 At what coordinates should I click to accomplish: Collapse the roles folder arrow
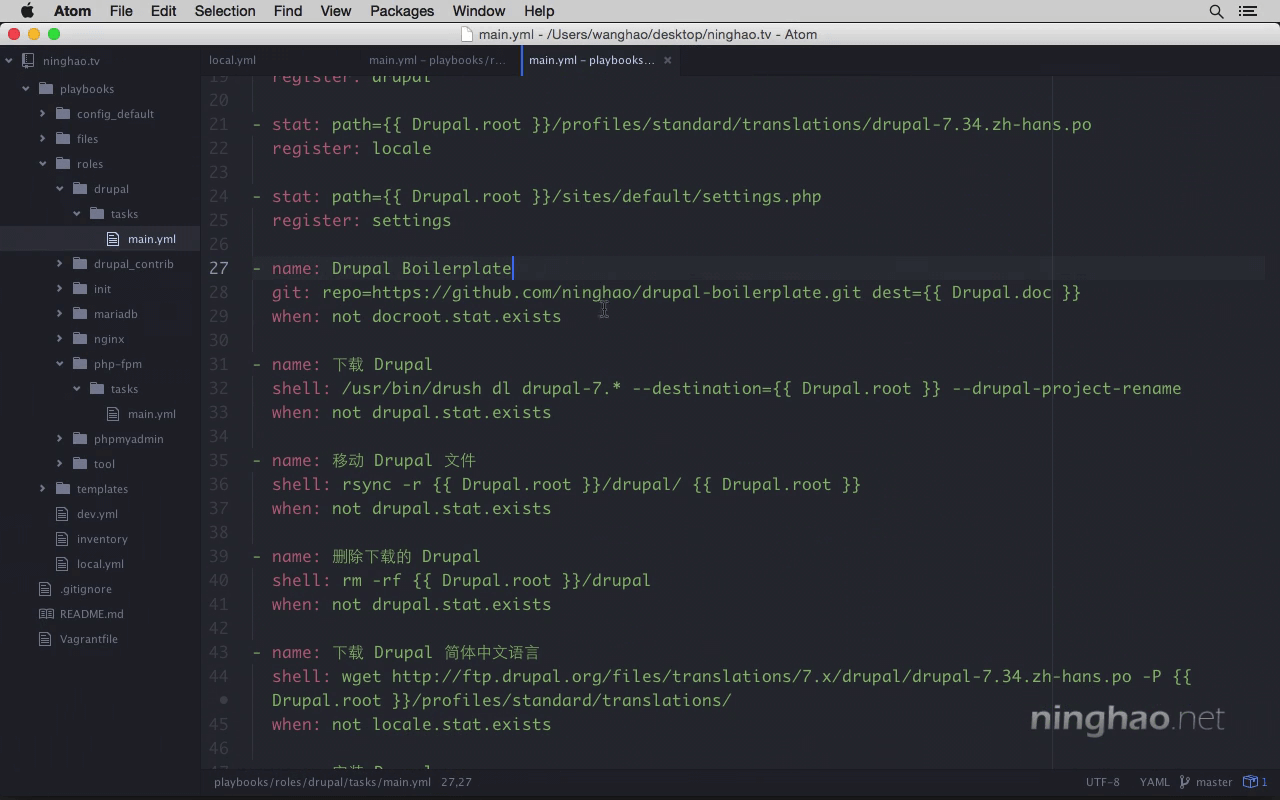(x=43, y=164)
